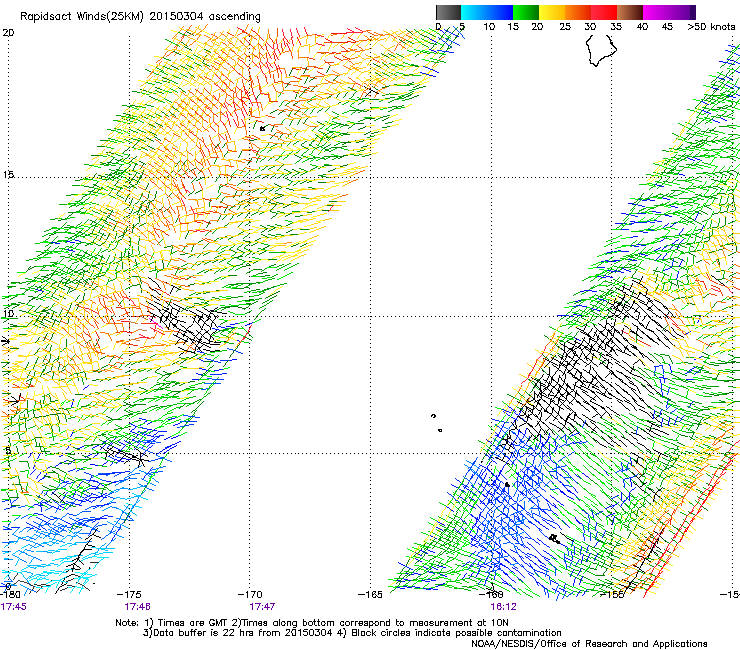The image size is (740, 650).
Task: Click the blue 10-15 knots legend swatch
Action: (x=500, y=12)
